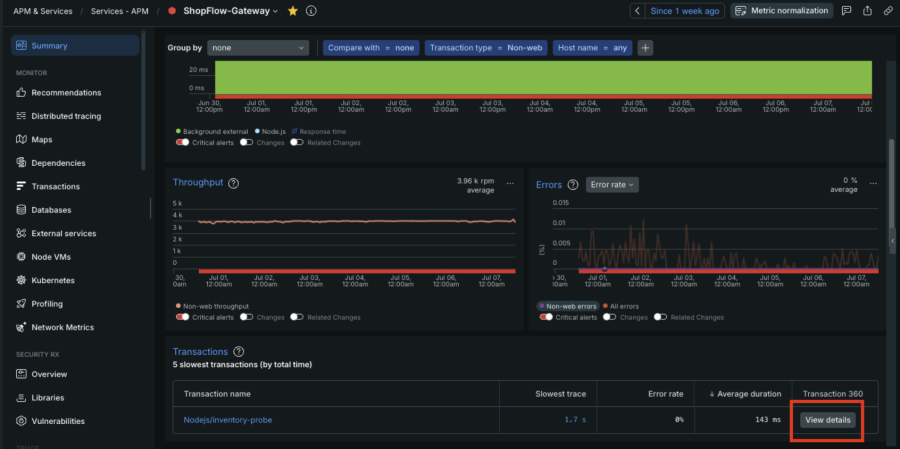Open the comments icon in the header
The height and width of the screenshot is (449, 900).
(x=846, y=11)
